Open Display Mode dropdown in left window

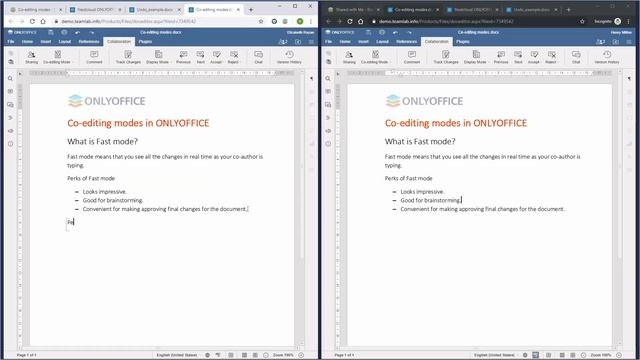(x=158, y=57)
